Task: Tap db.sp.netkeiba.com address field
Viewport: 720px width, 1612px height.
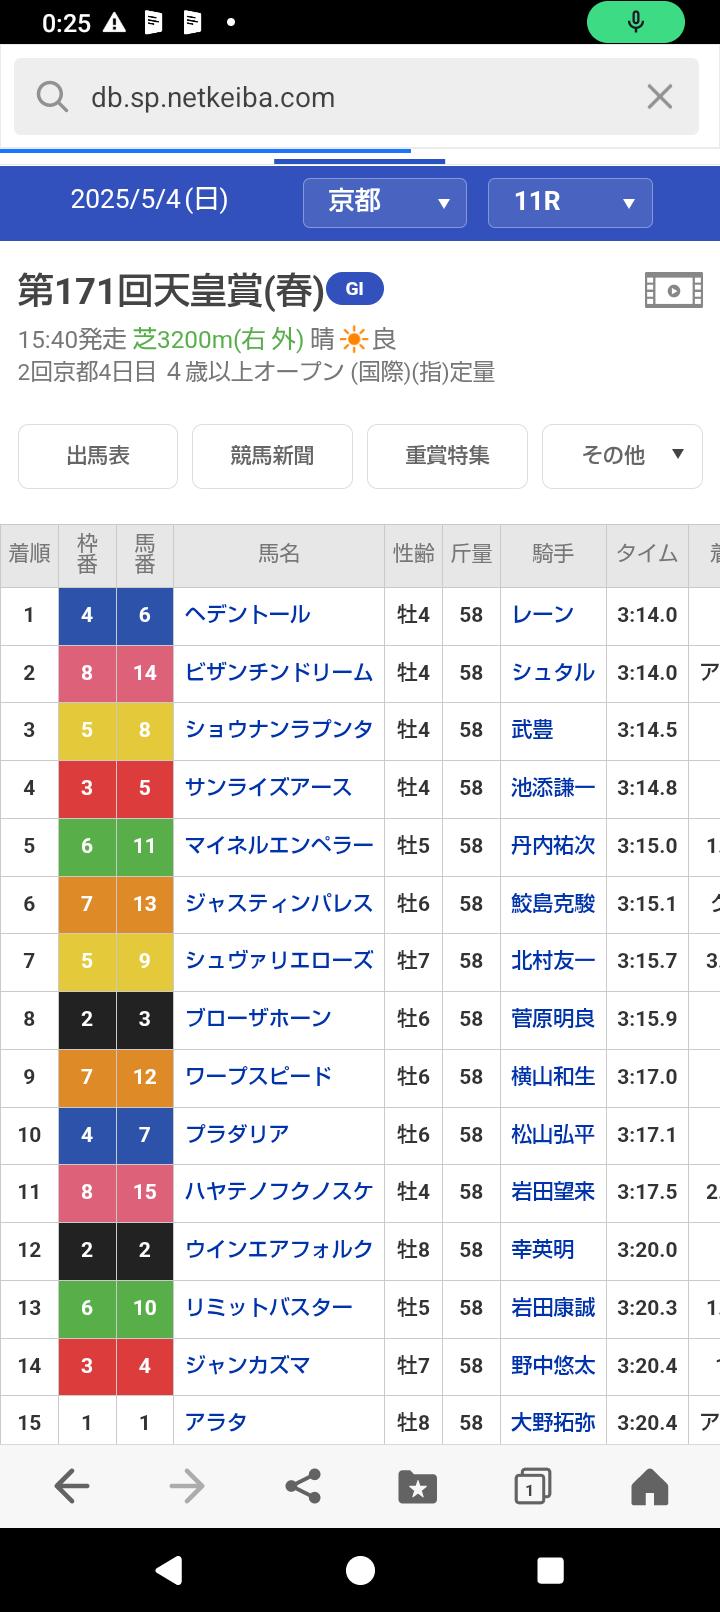Action: click(x=340, y=97)
